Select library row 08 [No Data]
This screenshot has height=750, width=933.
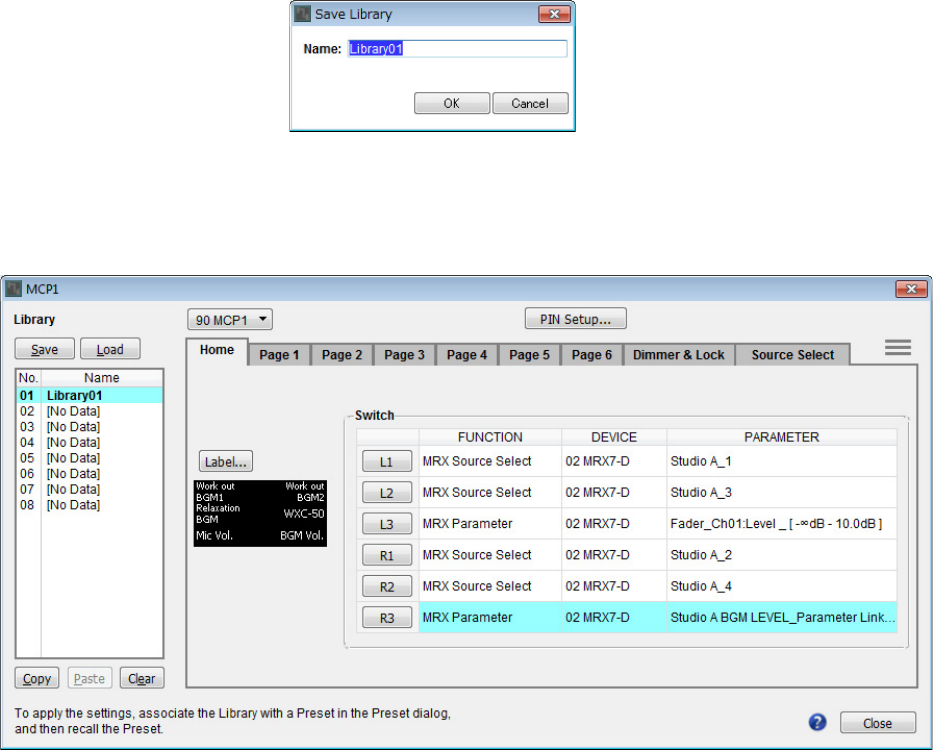tap(90, 505)
